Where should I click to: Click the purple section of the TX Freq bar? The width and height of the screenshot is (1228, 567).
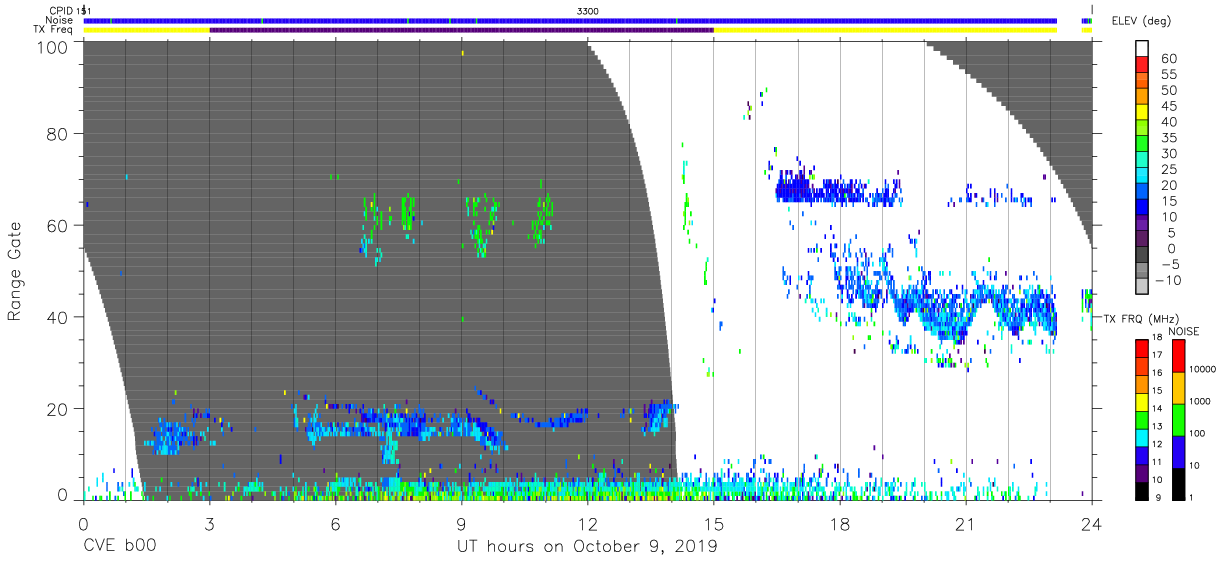click(x=461, y=30)
